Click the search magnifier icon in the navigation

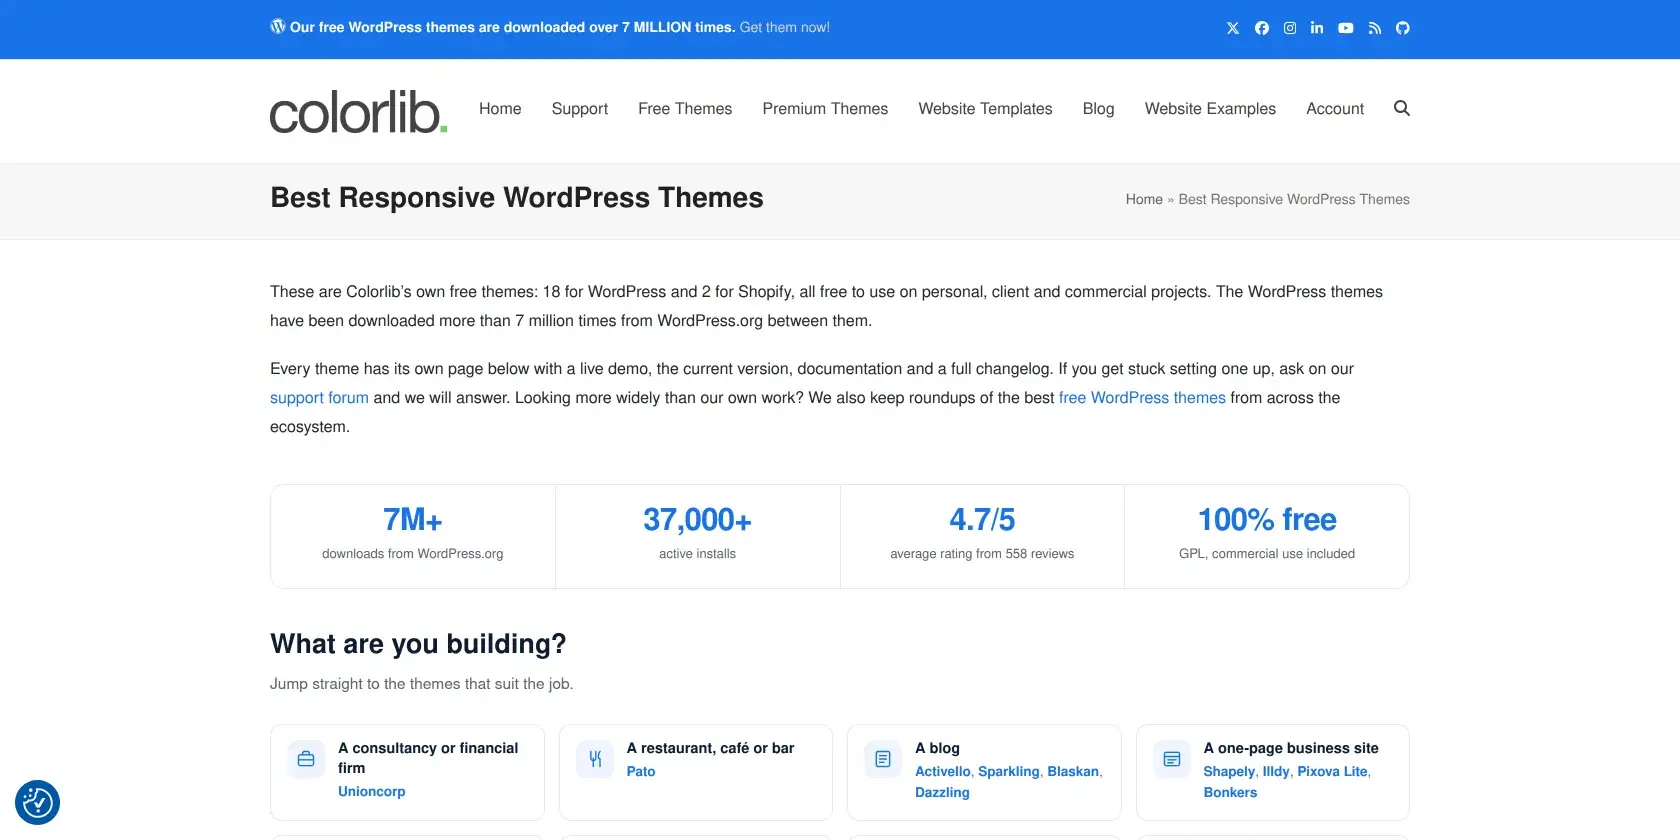pos(1402,108)
